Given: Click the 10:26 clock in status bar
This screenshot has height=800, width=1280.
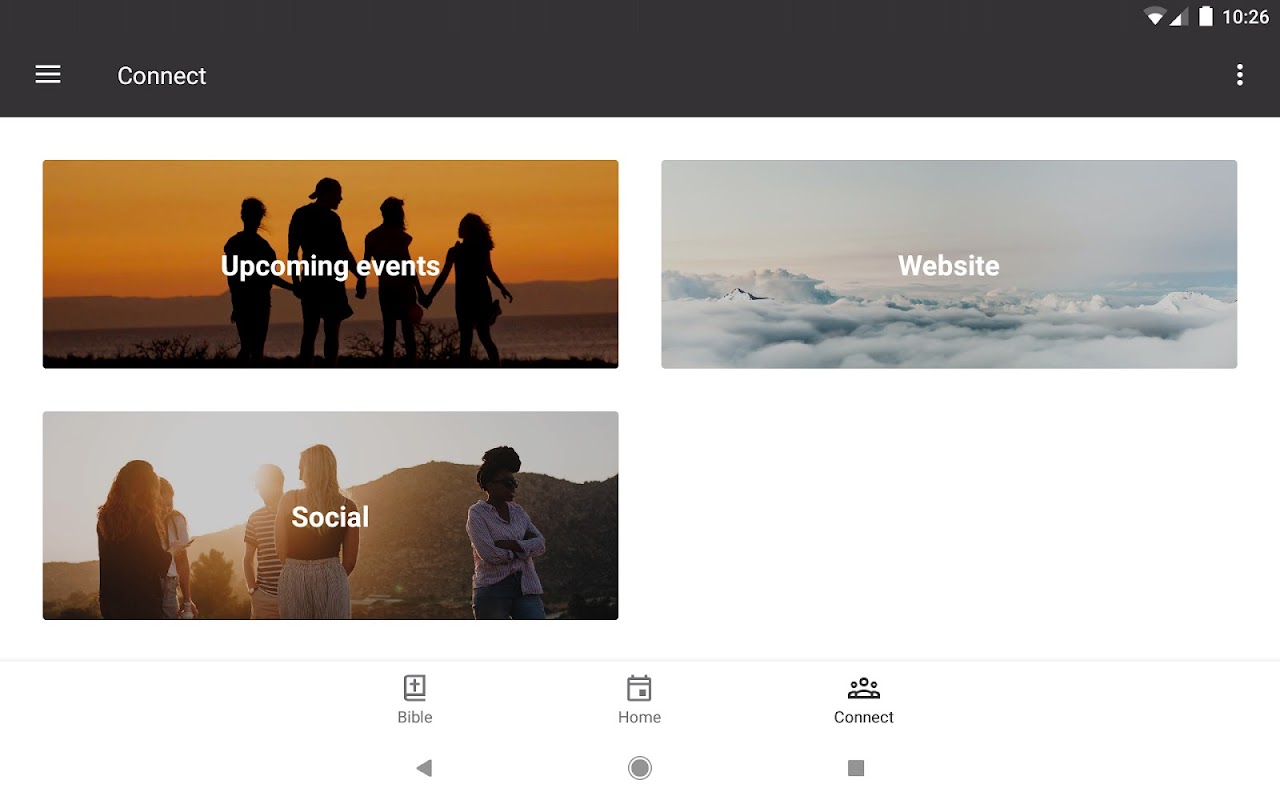Looking at the screenshot, I should 1246,17.
